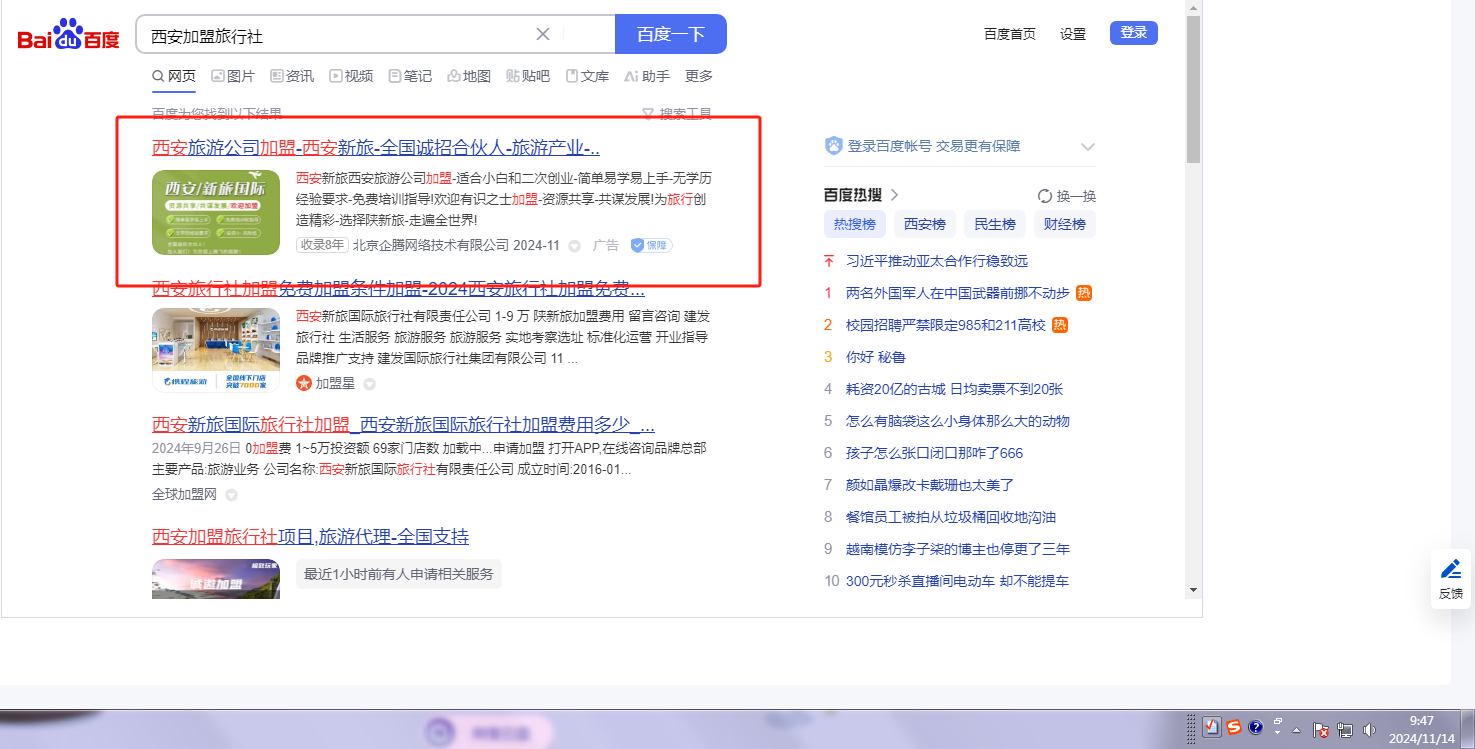The width and height of the screenshot is (1475, 749).
Task: Click the 保障 shield badge on the first result
Action: 651,245
